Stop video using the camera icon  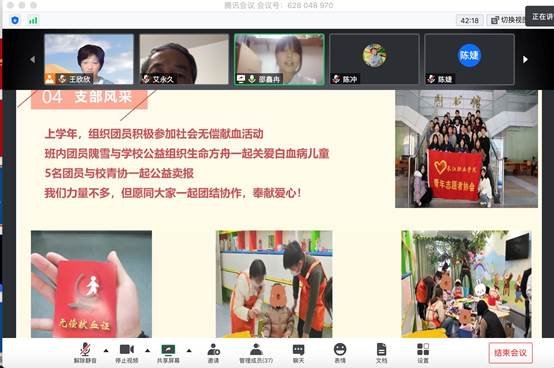(127, 349)
